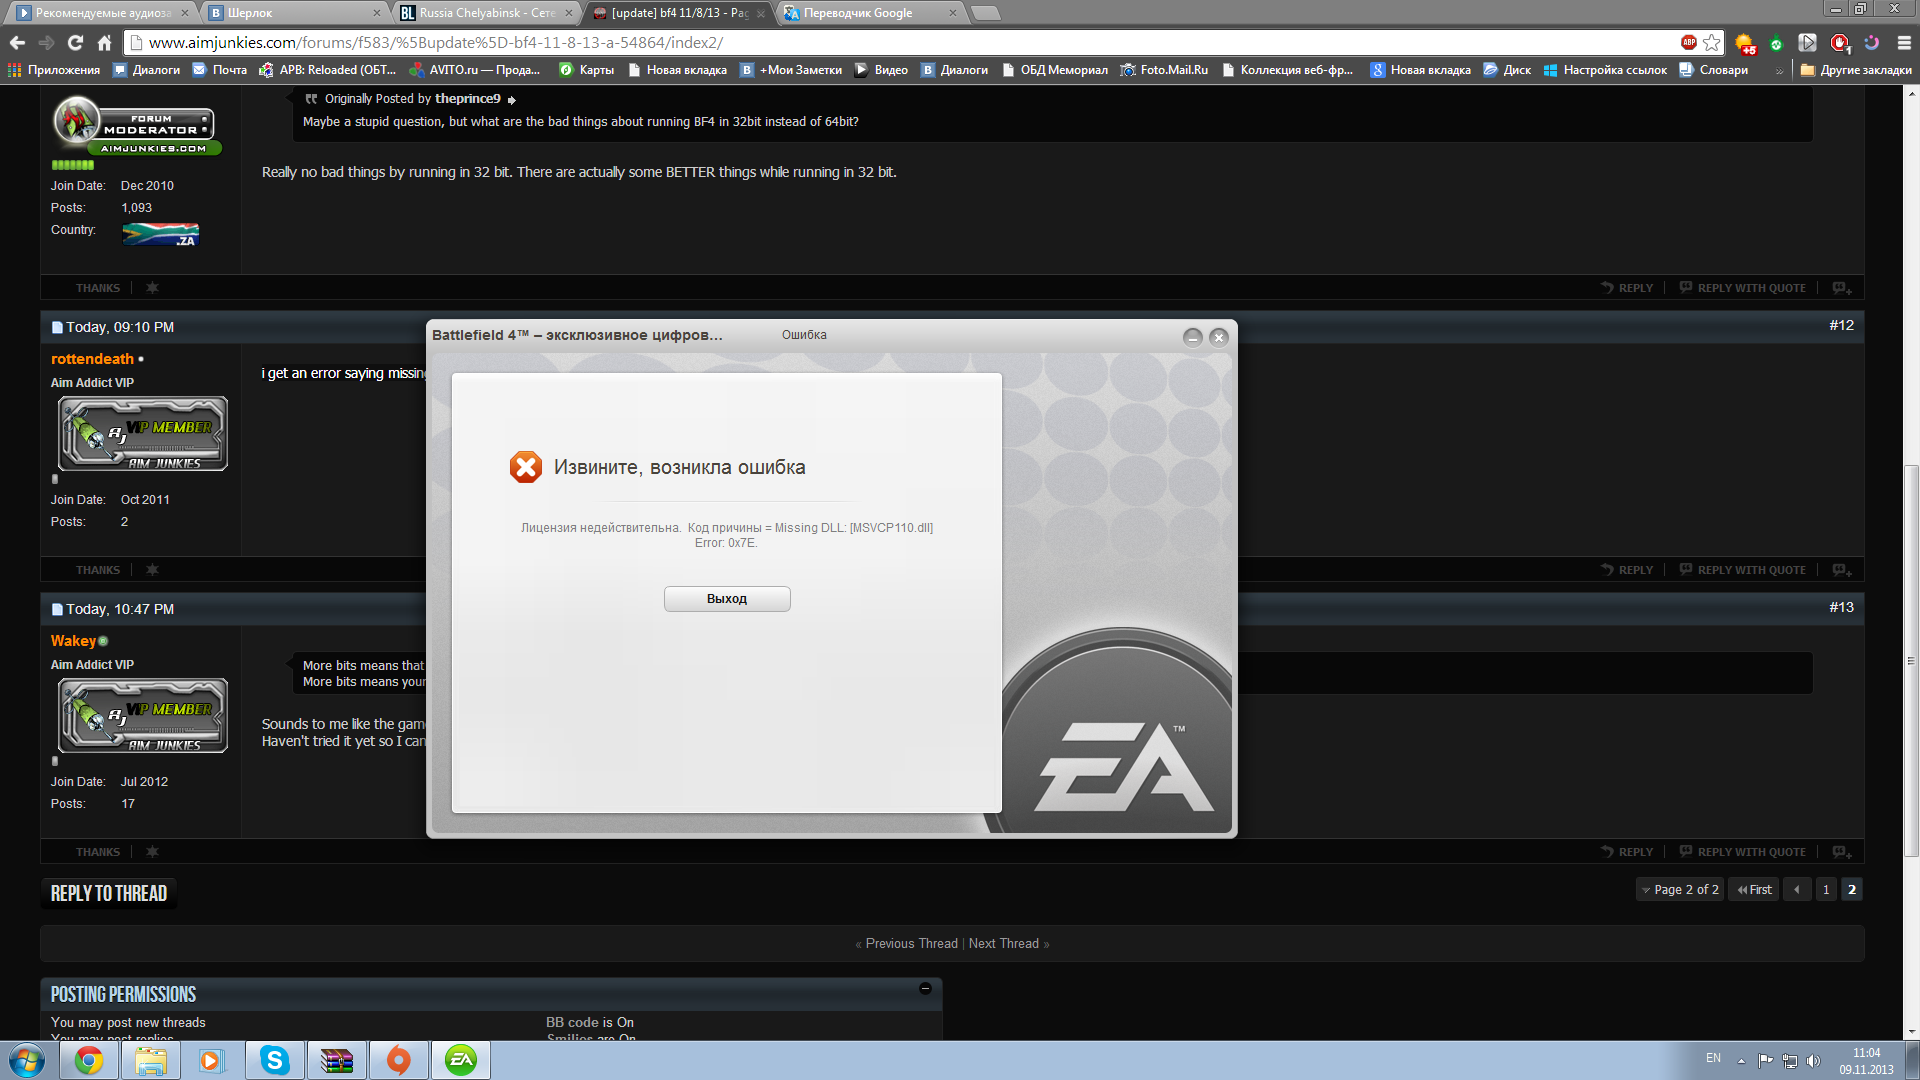Viewport: 1920px width, 1080px height.
Task: Expand the hidden bookmarks chevron
Action: point(1779,71)
